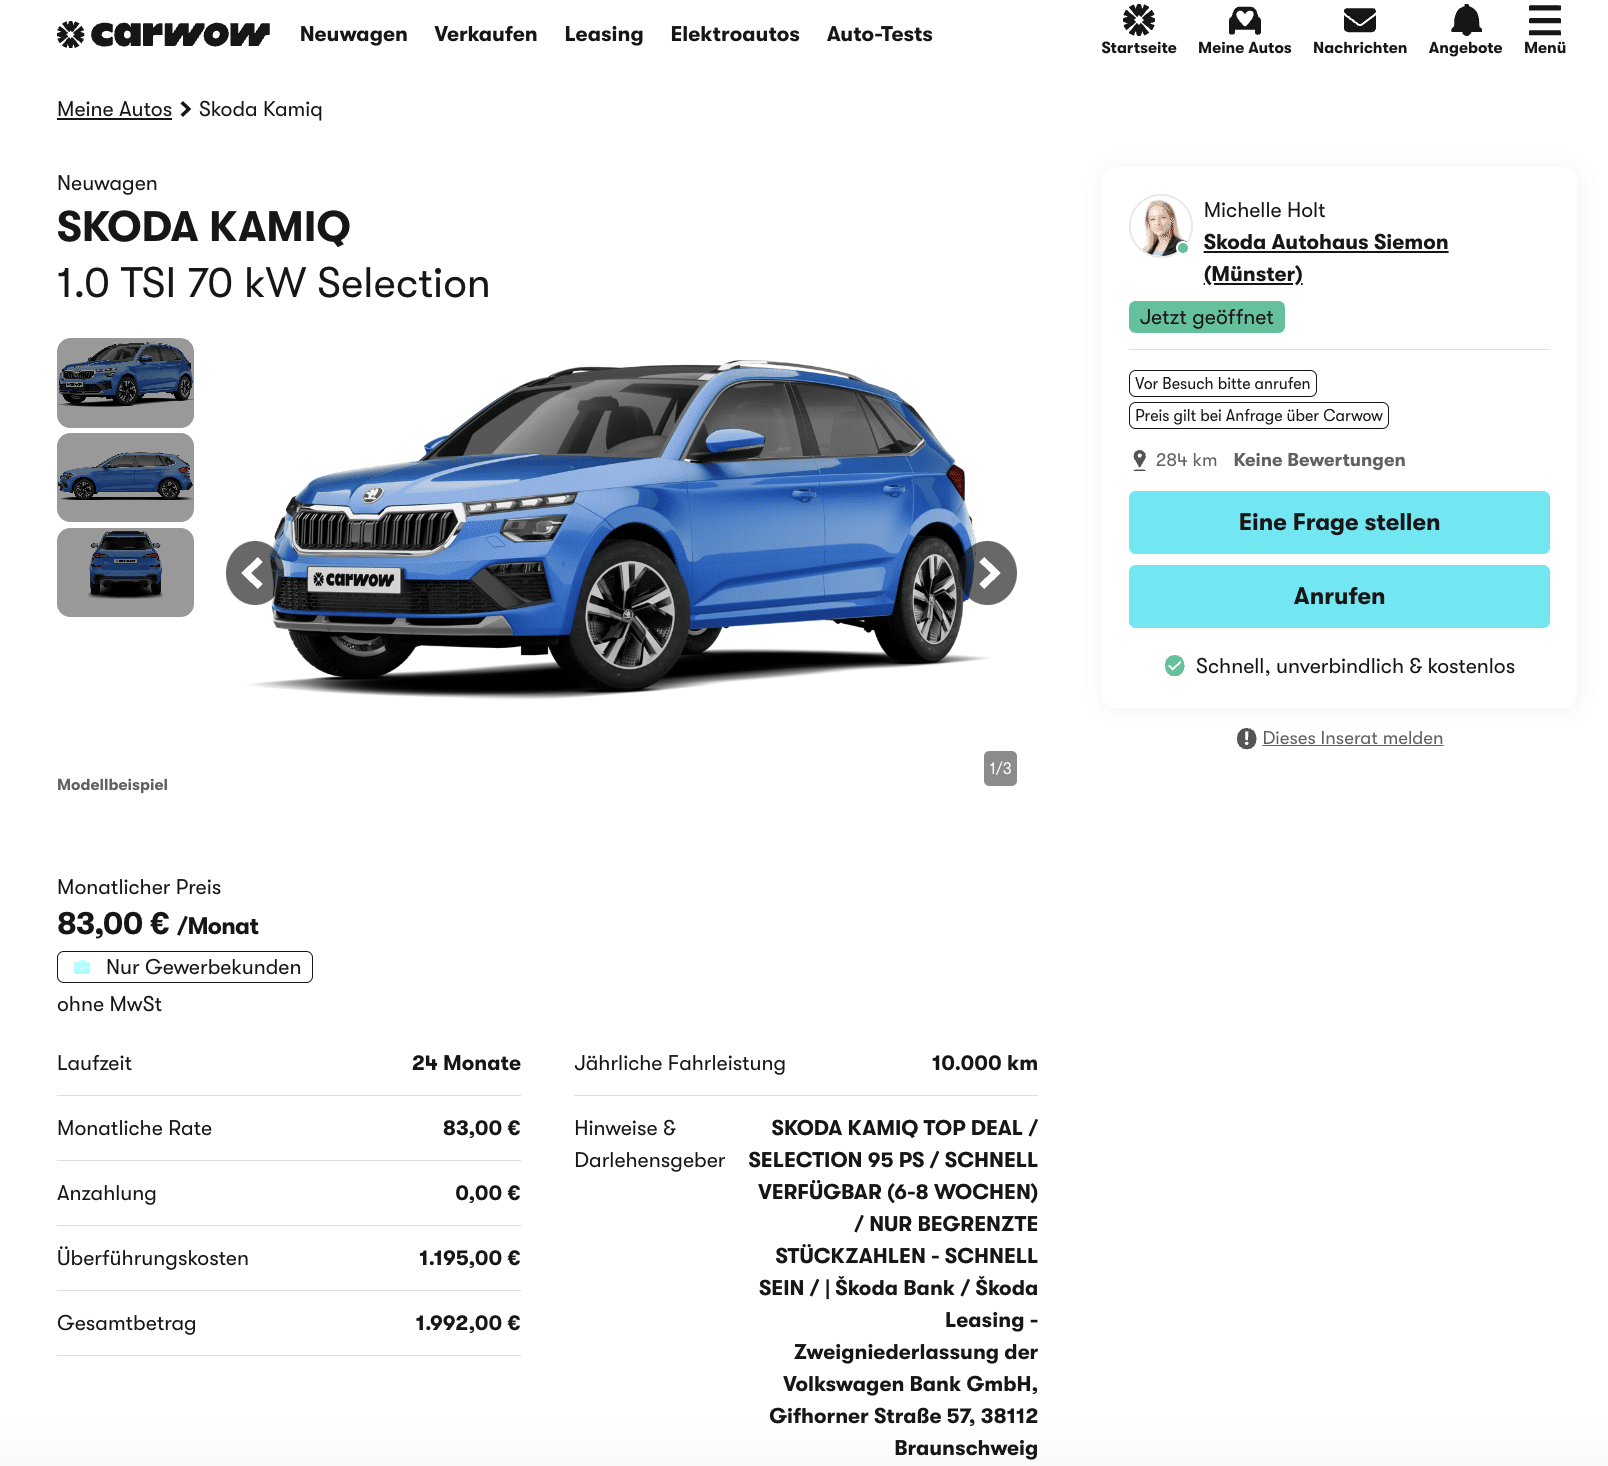Click the Keine Bewertungen text
This screenshot has height=1466, width=1608.
(x=1319, y=460)
